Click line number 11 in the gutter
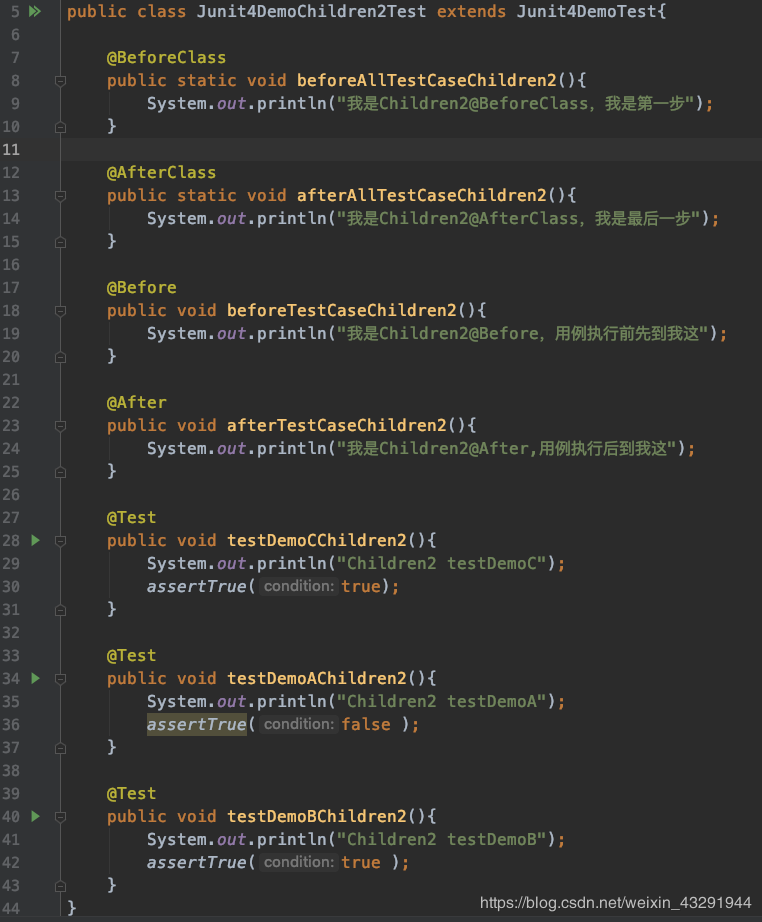The image size is (762, 922). (x=11, y=150)
